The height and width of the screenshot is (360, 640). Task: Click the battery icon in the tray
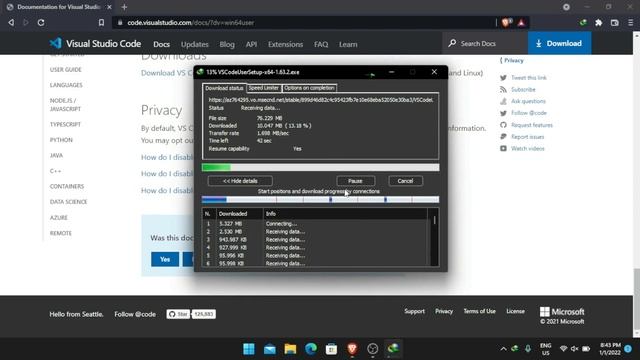pyautogui.click(x=586, y=349)
